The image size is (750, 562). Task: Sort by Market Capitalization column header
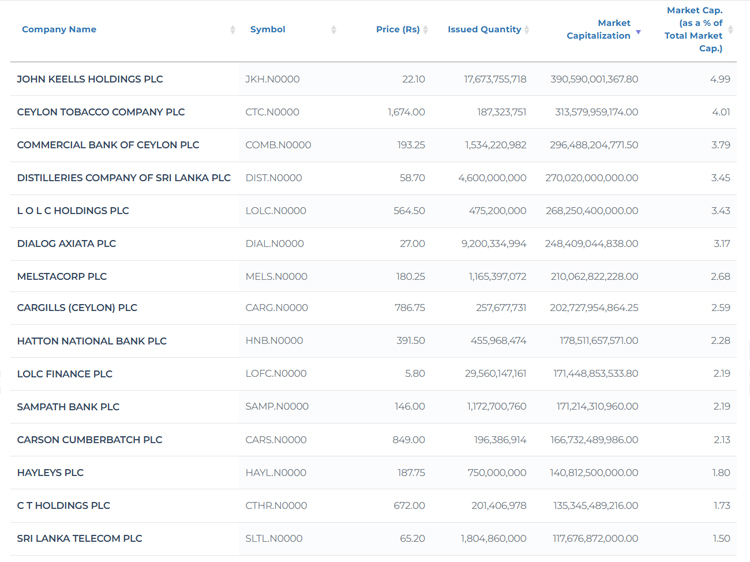[x=598, y=29]
